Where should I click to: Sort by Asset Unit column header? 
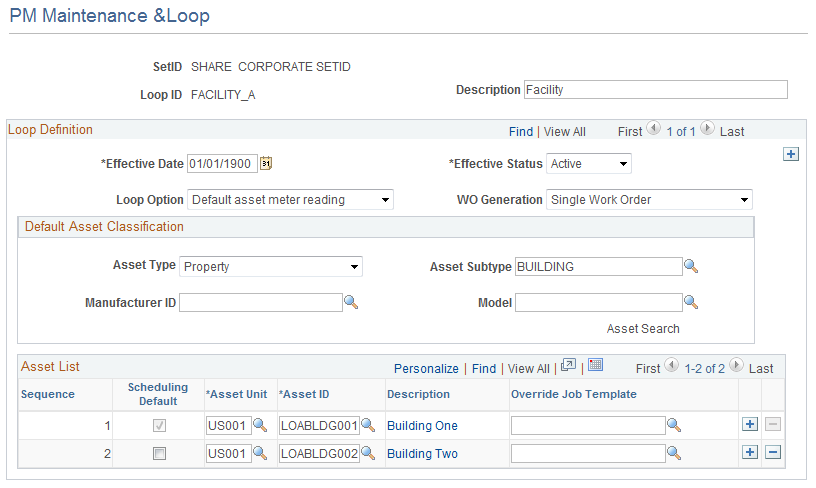tap(237, 394)
